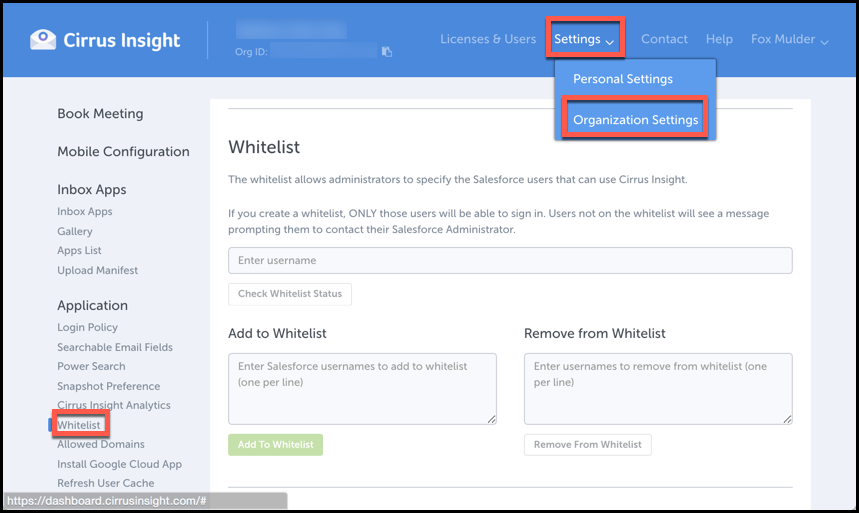Expand the Fox Mulder account menu
This screenshot has width=859, height=513.
coord(789,39)
